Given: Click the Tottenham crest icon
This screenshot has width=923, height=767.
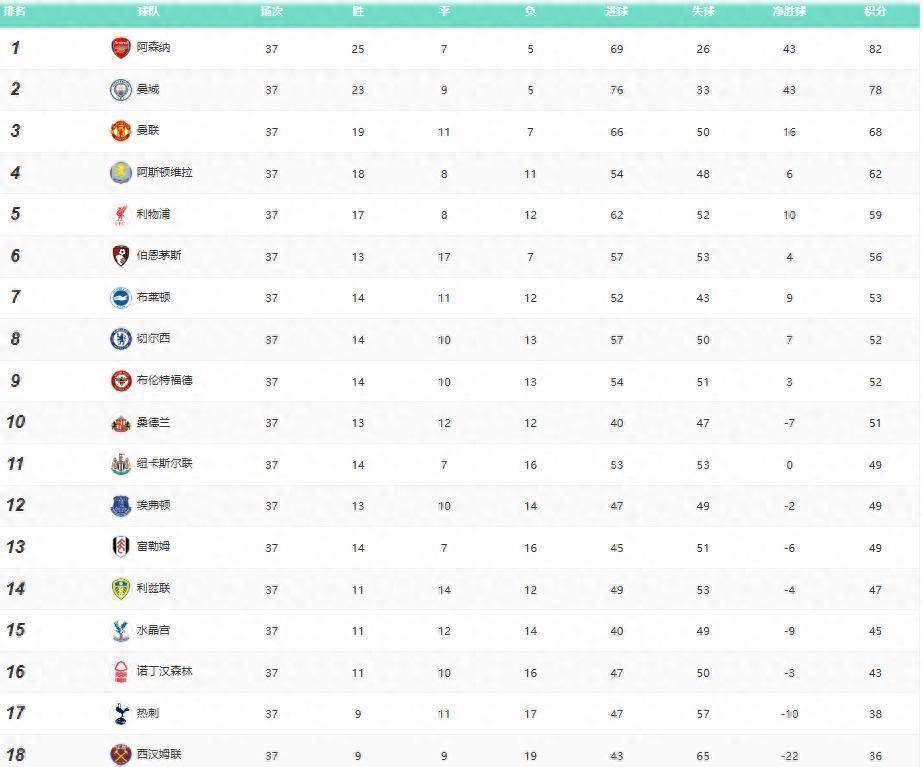Looking at the screenshot, I should pyautogui.click(x=121, y=713).
